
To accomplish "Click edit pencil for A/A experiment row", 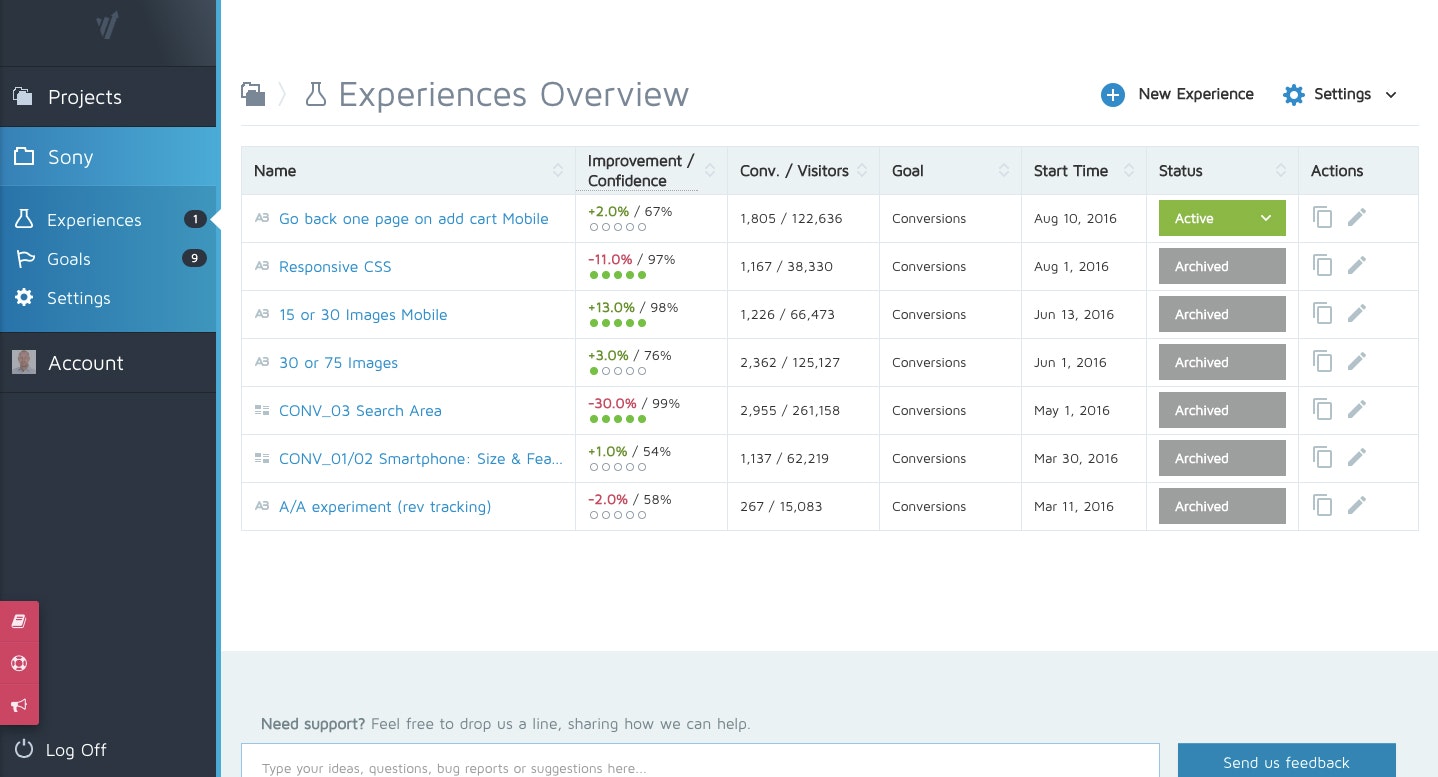I will click(x=1356, y=506).
